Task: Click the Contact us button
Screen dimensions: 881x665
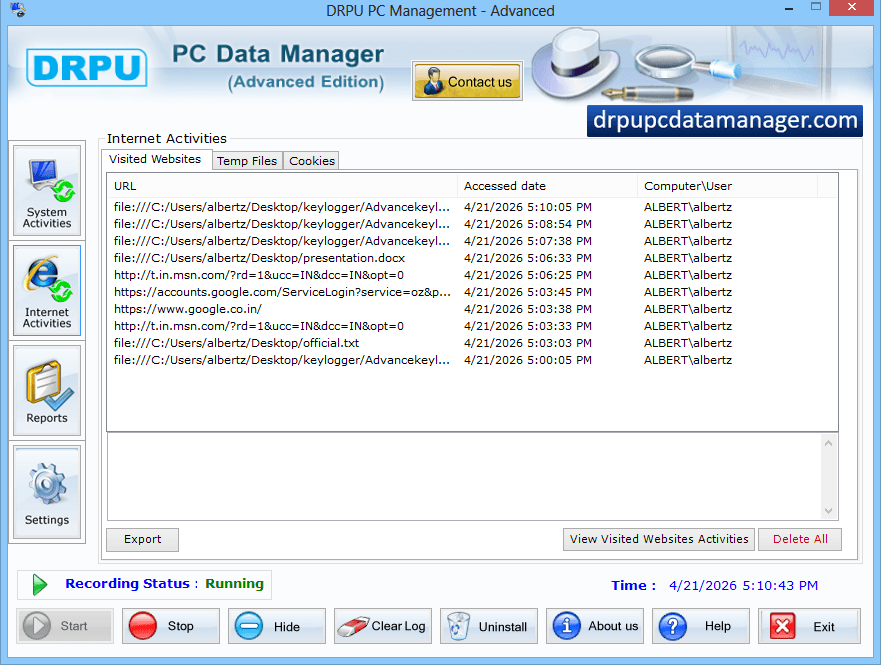Action: [467, 81]
